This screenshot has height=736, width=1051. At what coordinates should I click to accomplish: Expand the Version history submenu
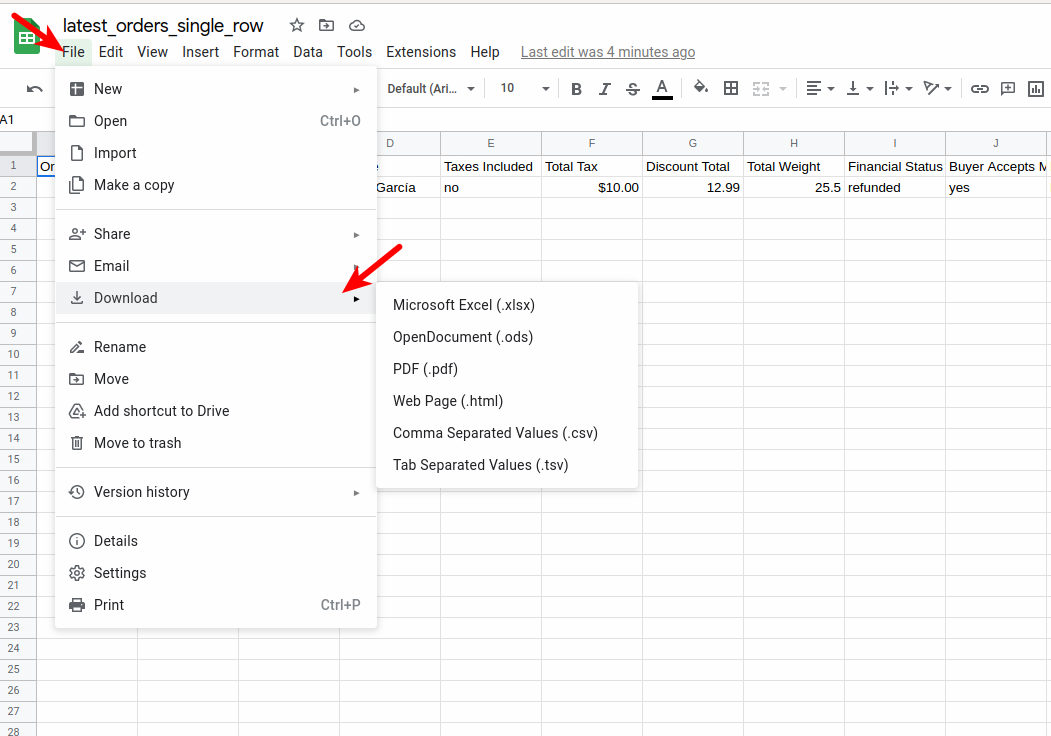click(x=139, y=491)
